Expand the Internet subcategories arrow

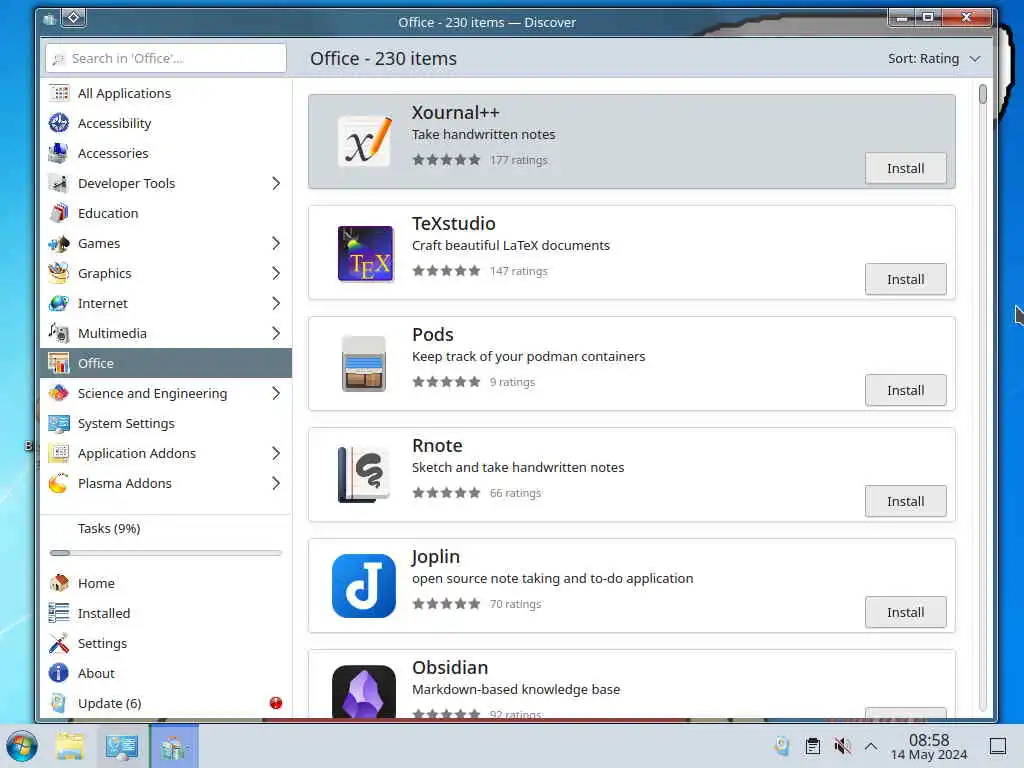276,304
